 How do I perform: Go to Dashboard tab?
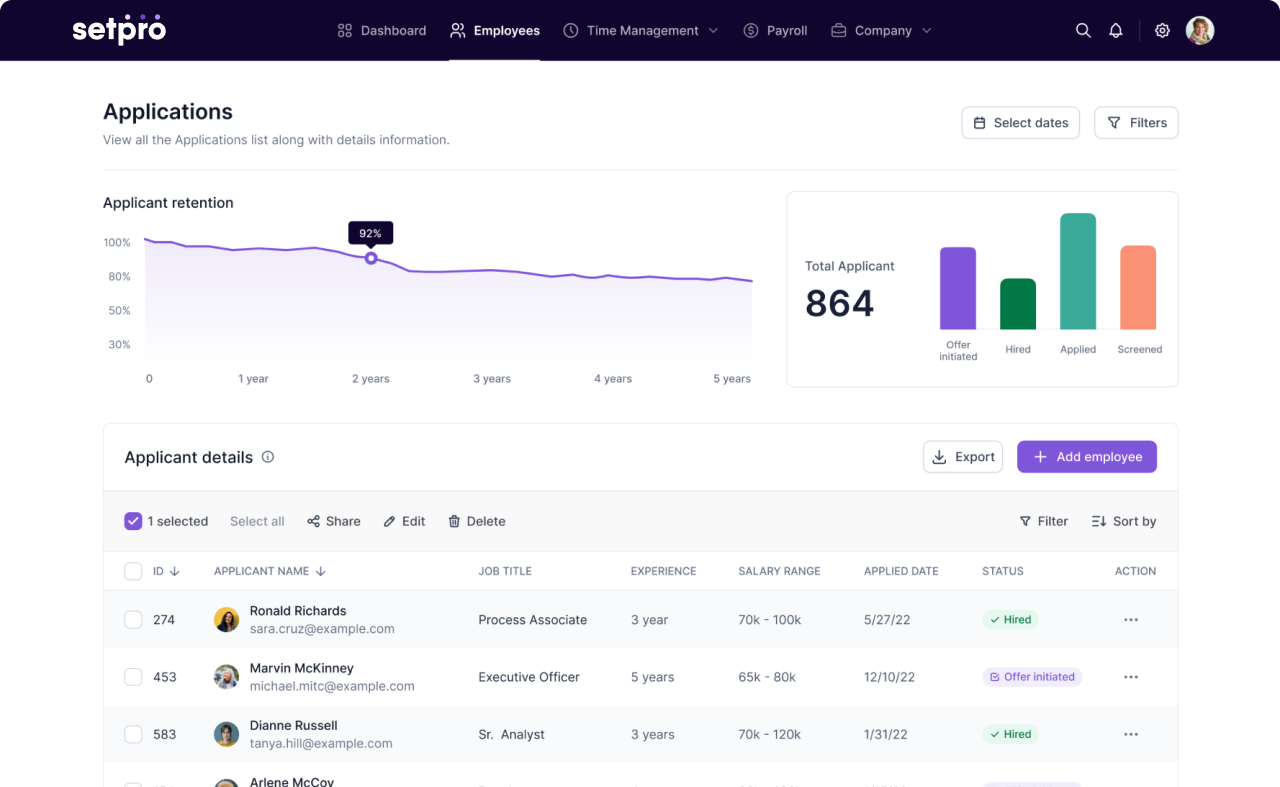coord(382,31)
